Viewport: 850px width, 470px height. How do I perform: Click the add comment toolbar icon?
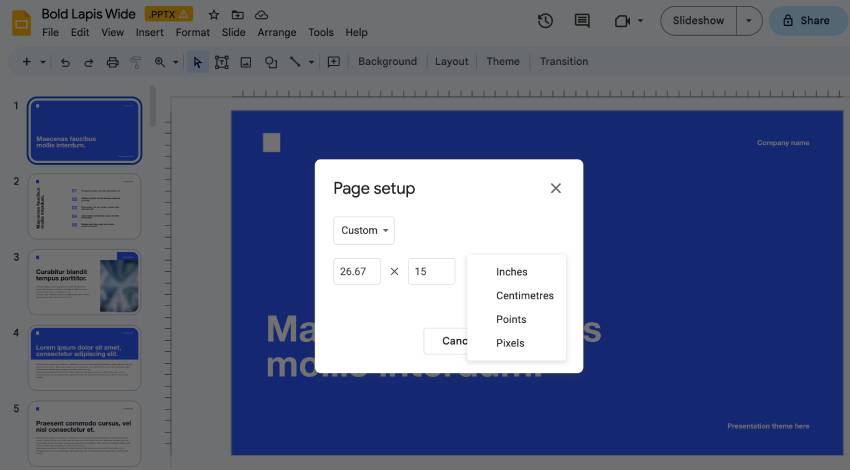[x=334, y=62]
